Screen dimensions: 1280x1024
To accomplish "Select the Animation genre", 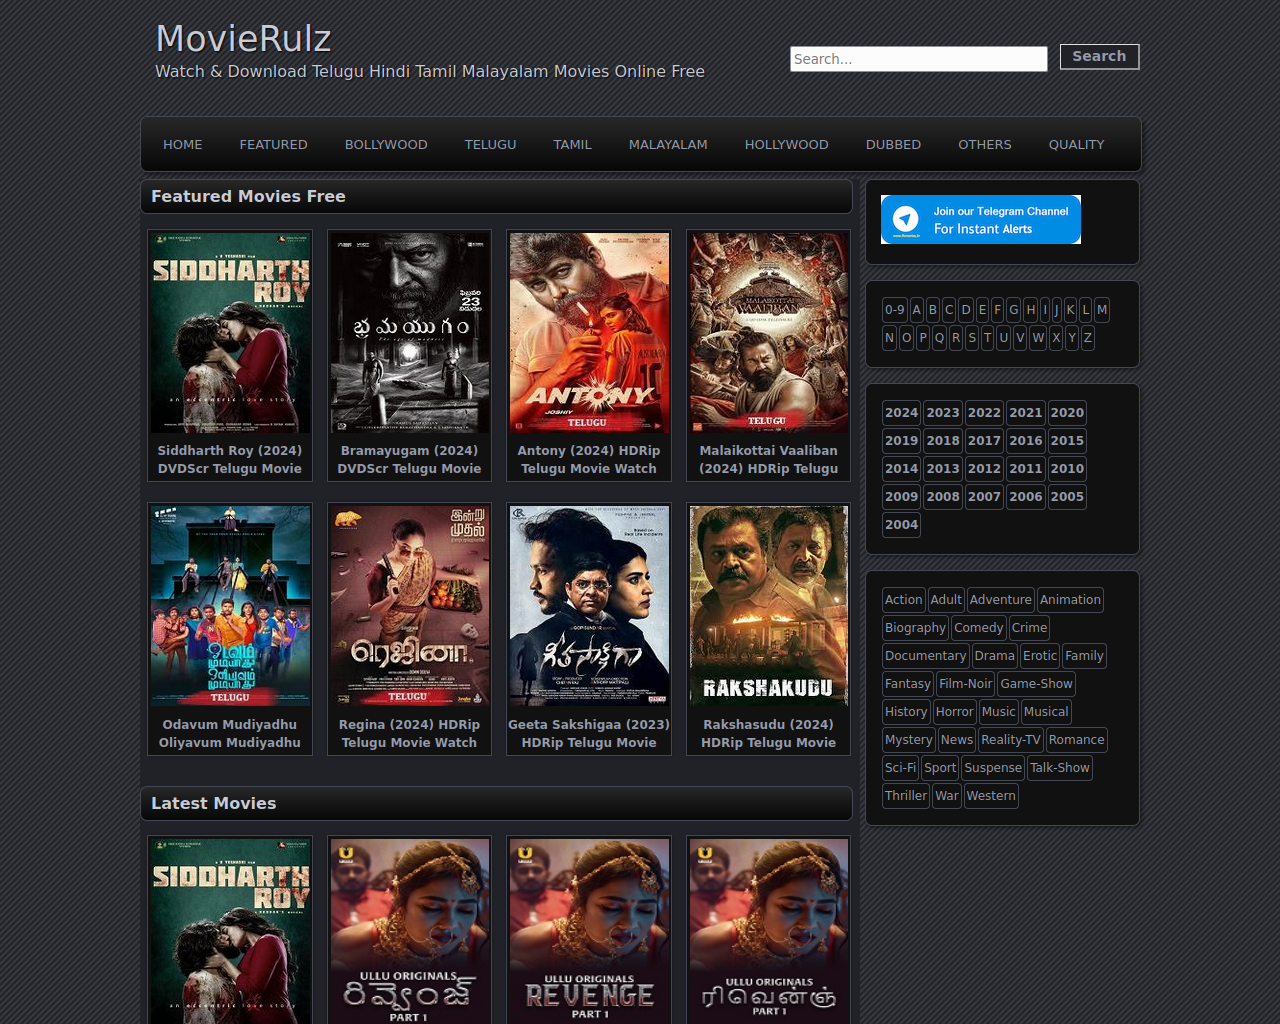I will 1070,600.
